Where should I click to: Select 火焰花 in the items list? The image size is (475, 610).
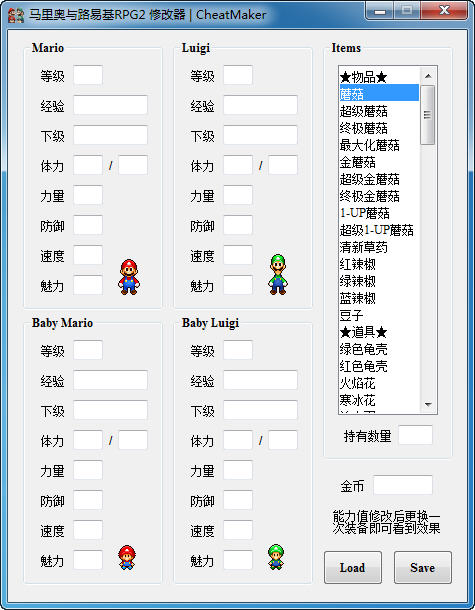click(379, 383)
